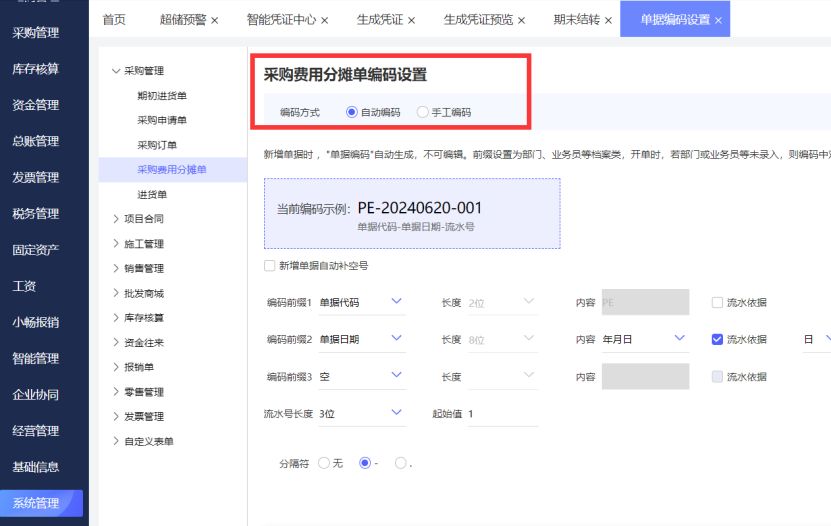Open 发票管理 in the left sidebar
831x526 pixels.
click(35, 178)
